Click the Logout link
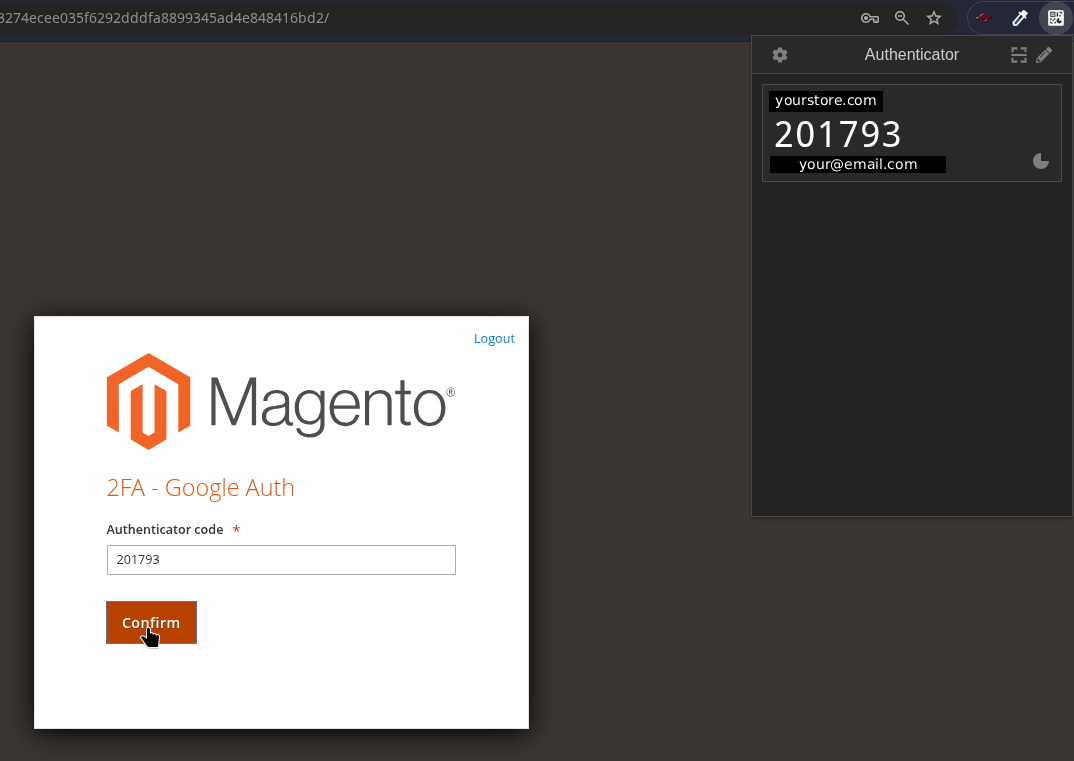 coord(494,338)
